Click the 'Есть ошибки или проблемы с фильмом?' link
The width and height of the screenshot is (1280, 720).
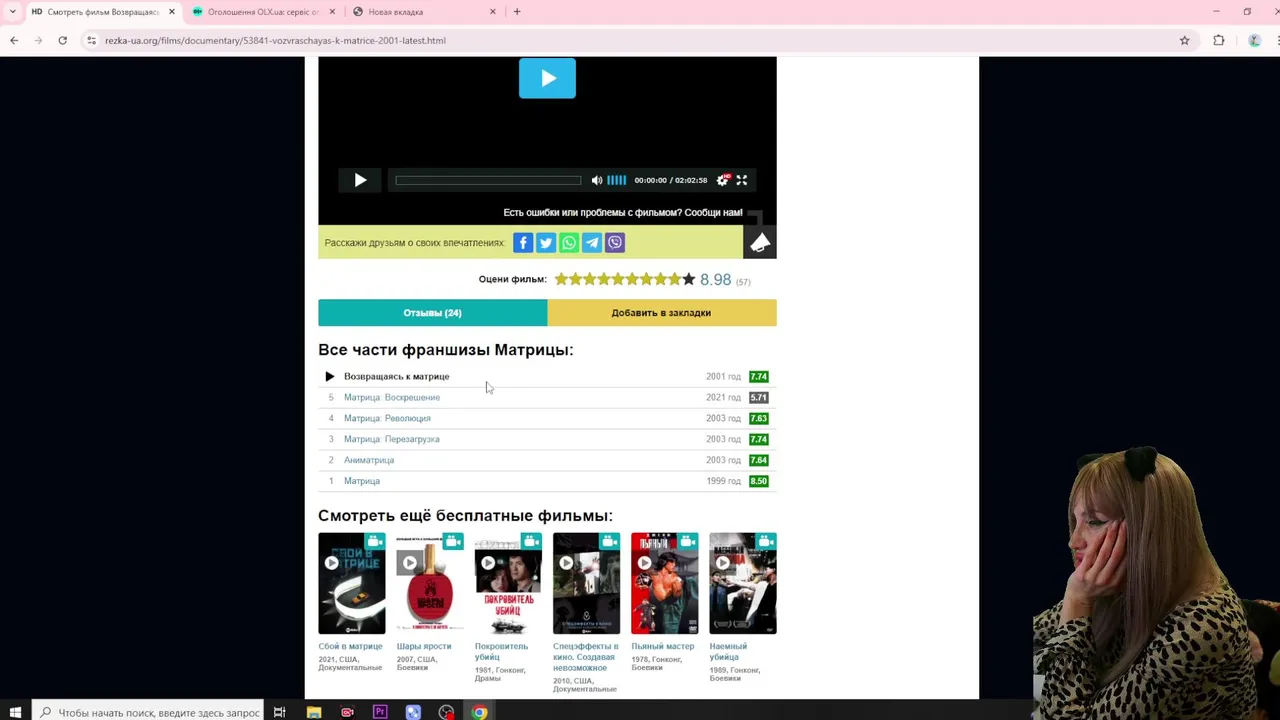(x=623, y=213)
